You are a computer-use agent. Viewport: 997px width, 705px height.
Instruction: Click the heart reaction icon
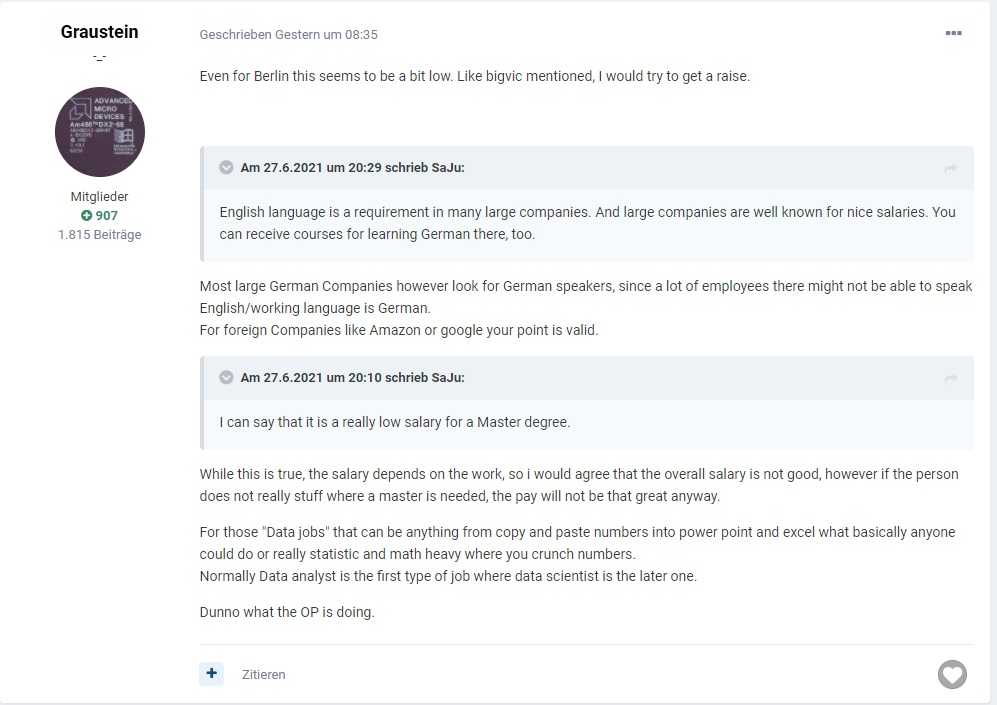(x=952, y=674)
